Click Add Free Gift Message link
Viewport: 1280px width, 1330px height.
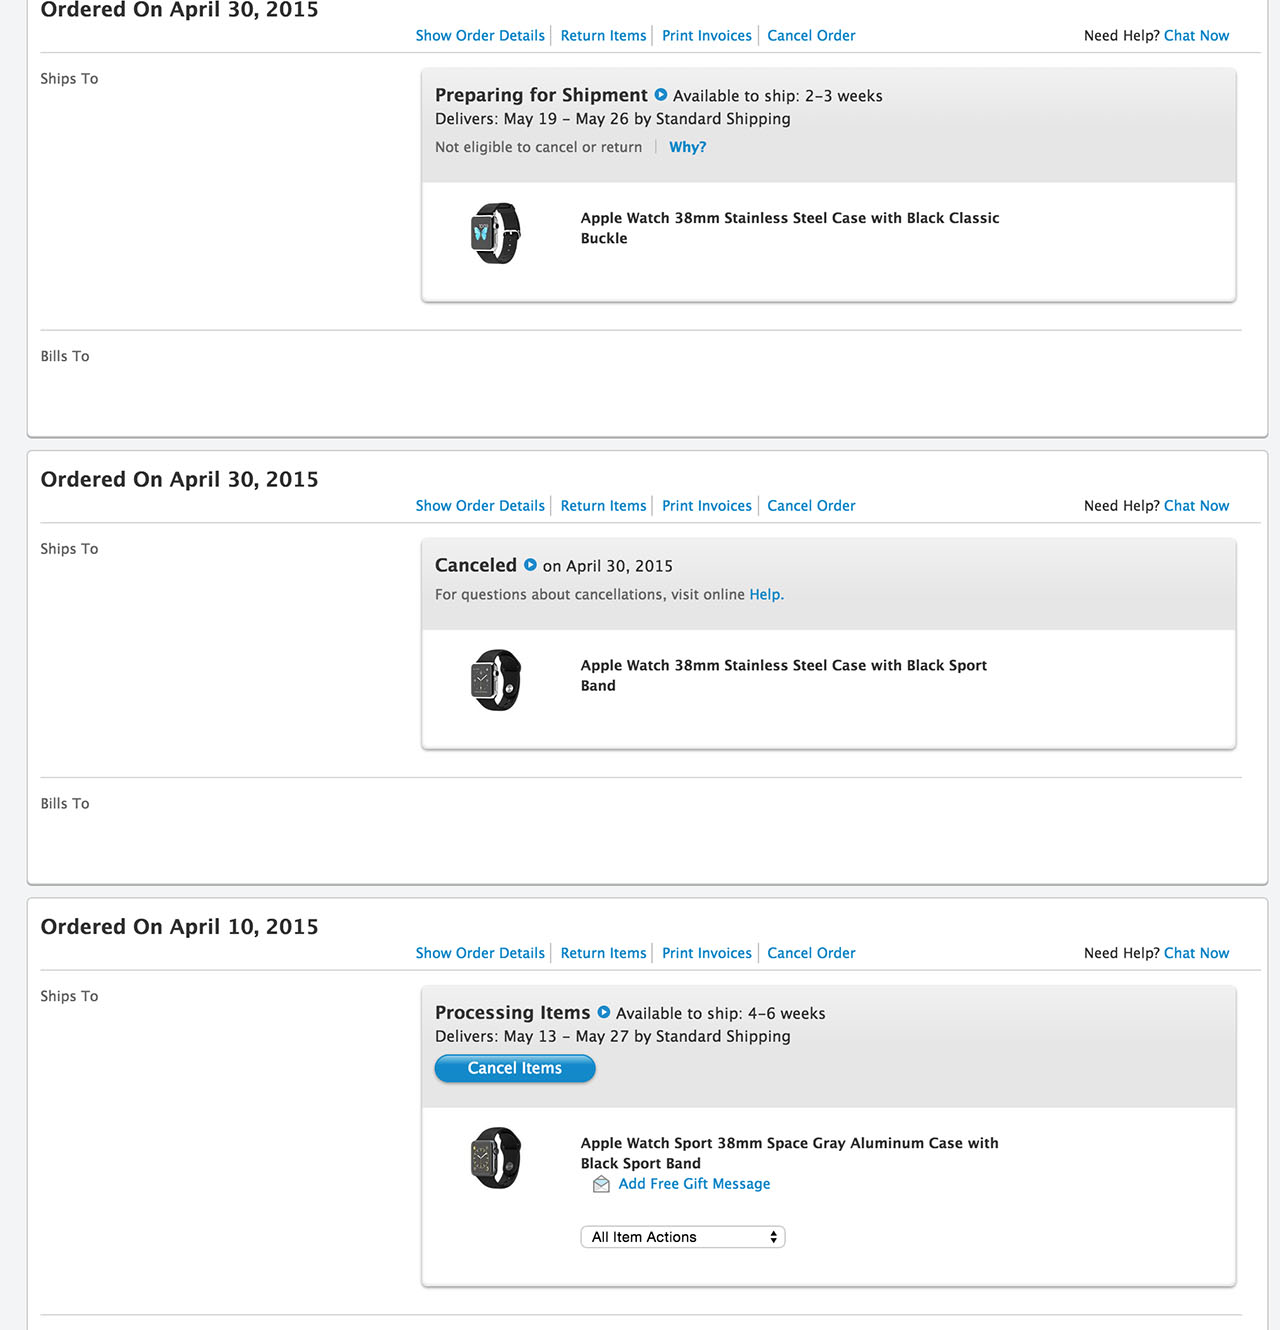[694, 1184]
